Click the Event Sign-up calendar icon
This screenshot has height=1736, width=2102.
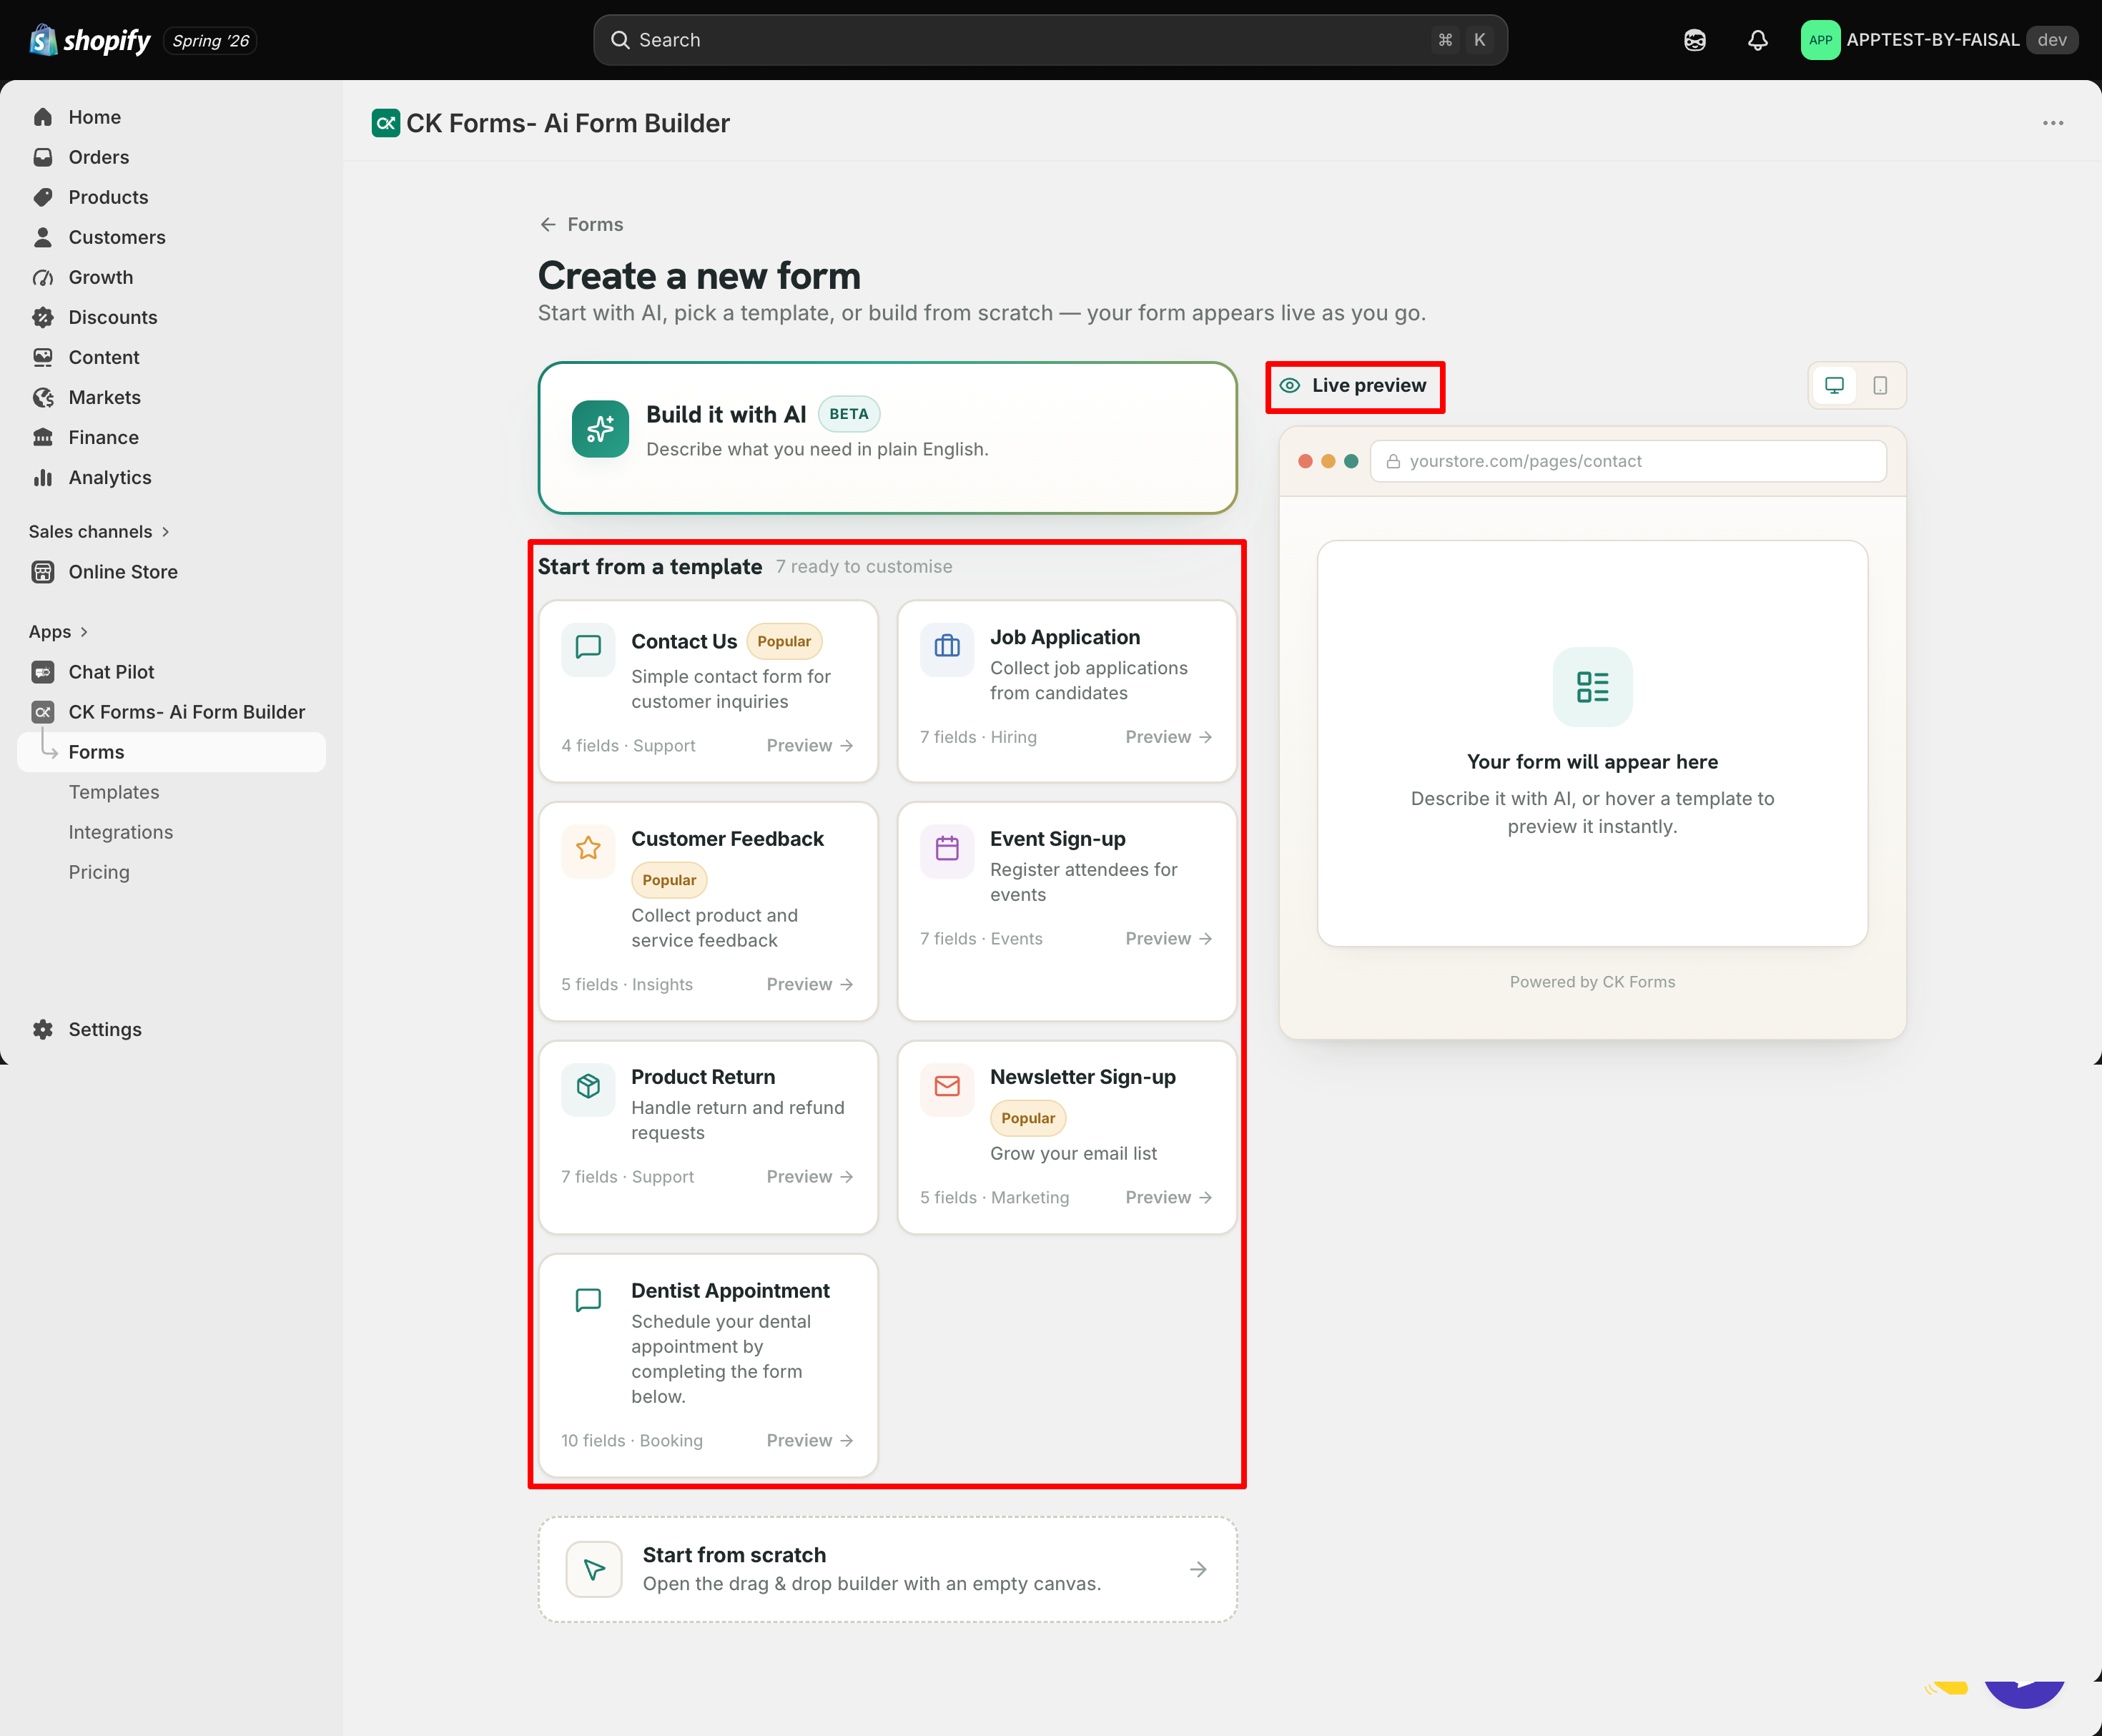(947, 849)
